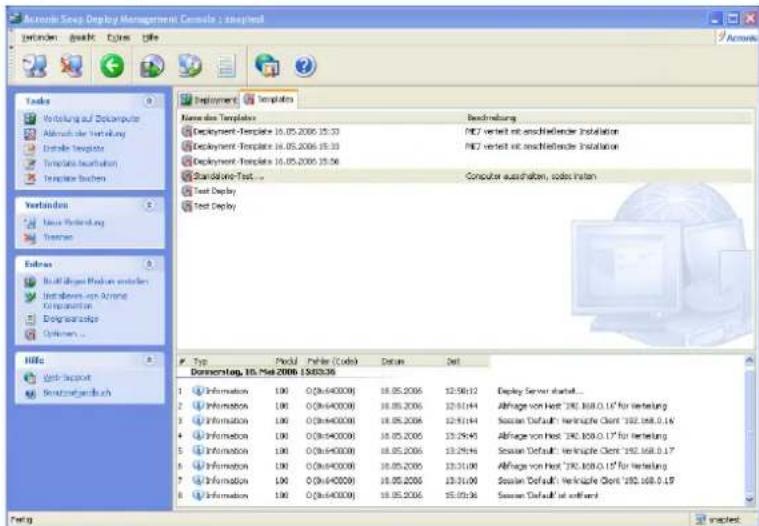Image resolution: width=759 pixels, height=526 pixels.
Task: Click the start deployment toolbar icon
Action: click(x=152, y=66)
